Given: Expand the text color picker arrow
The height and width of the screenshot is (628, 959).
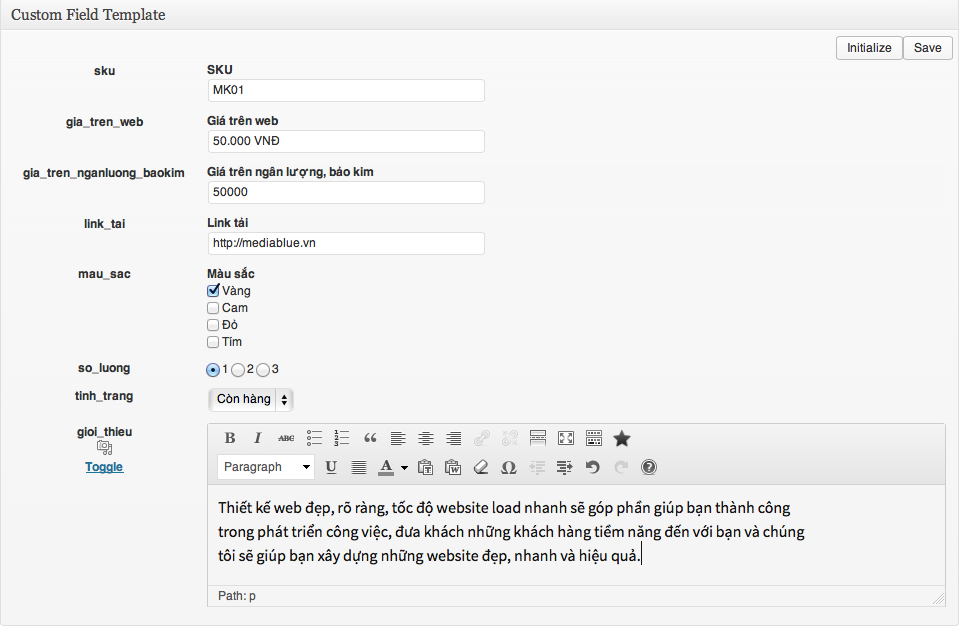Looking at the screenshot, I should point(404,467).
